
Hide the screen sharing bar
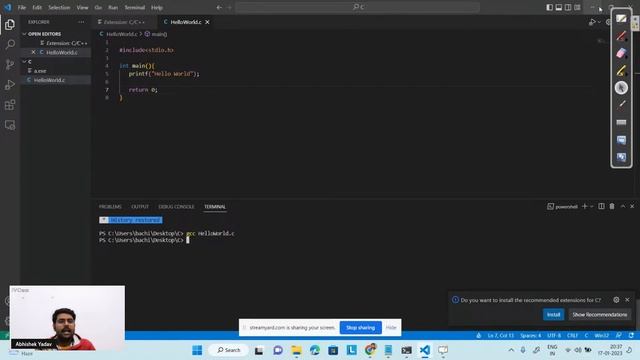pyautogui.click(x=391, y=327)
